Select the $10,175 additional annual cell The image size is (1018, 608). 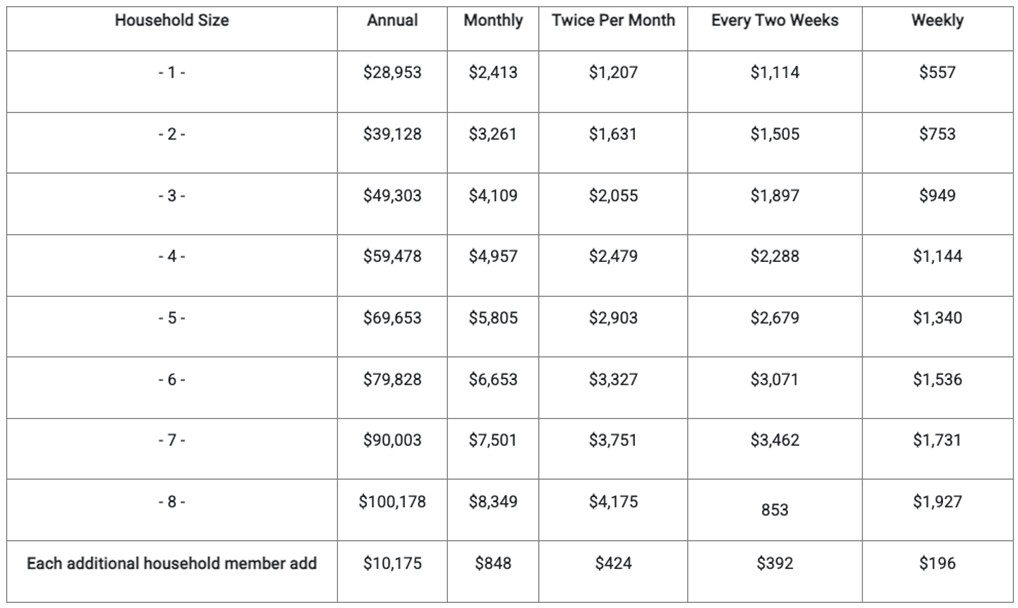tap(392, 563)
